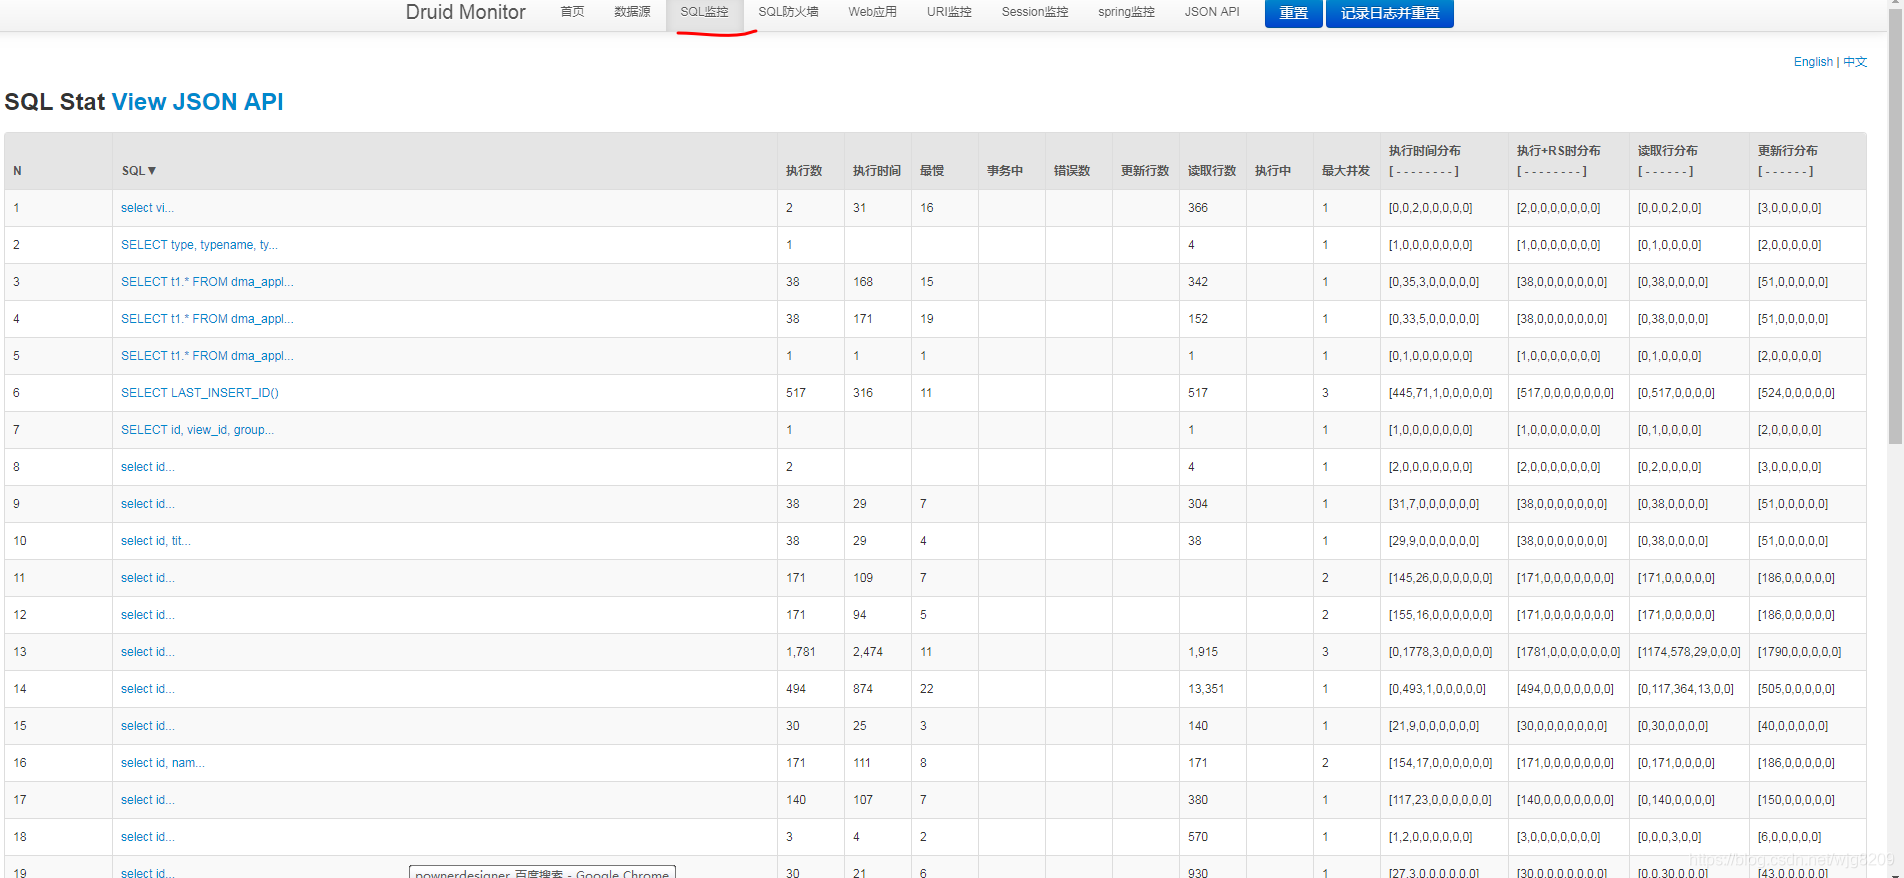1904x878 pixels.
Task: Click the Druid Monitor brand title
Action: point(465,12)
